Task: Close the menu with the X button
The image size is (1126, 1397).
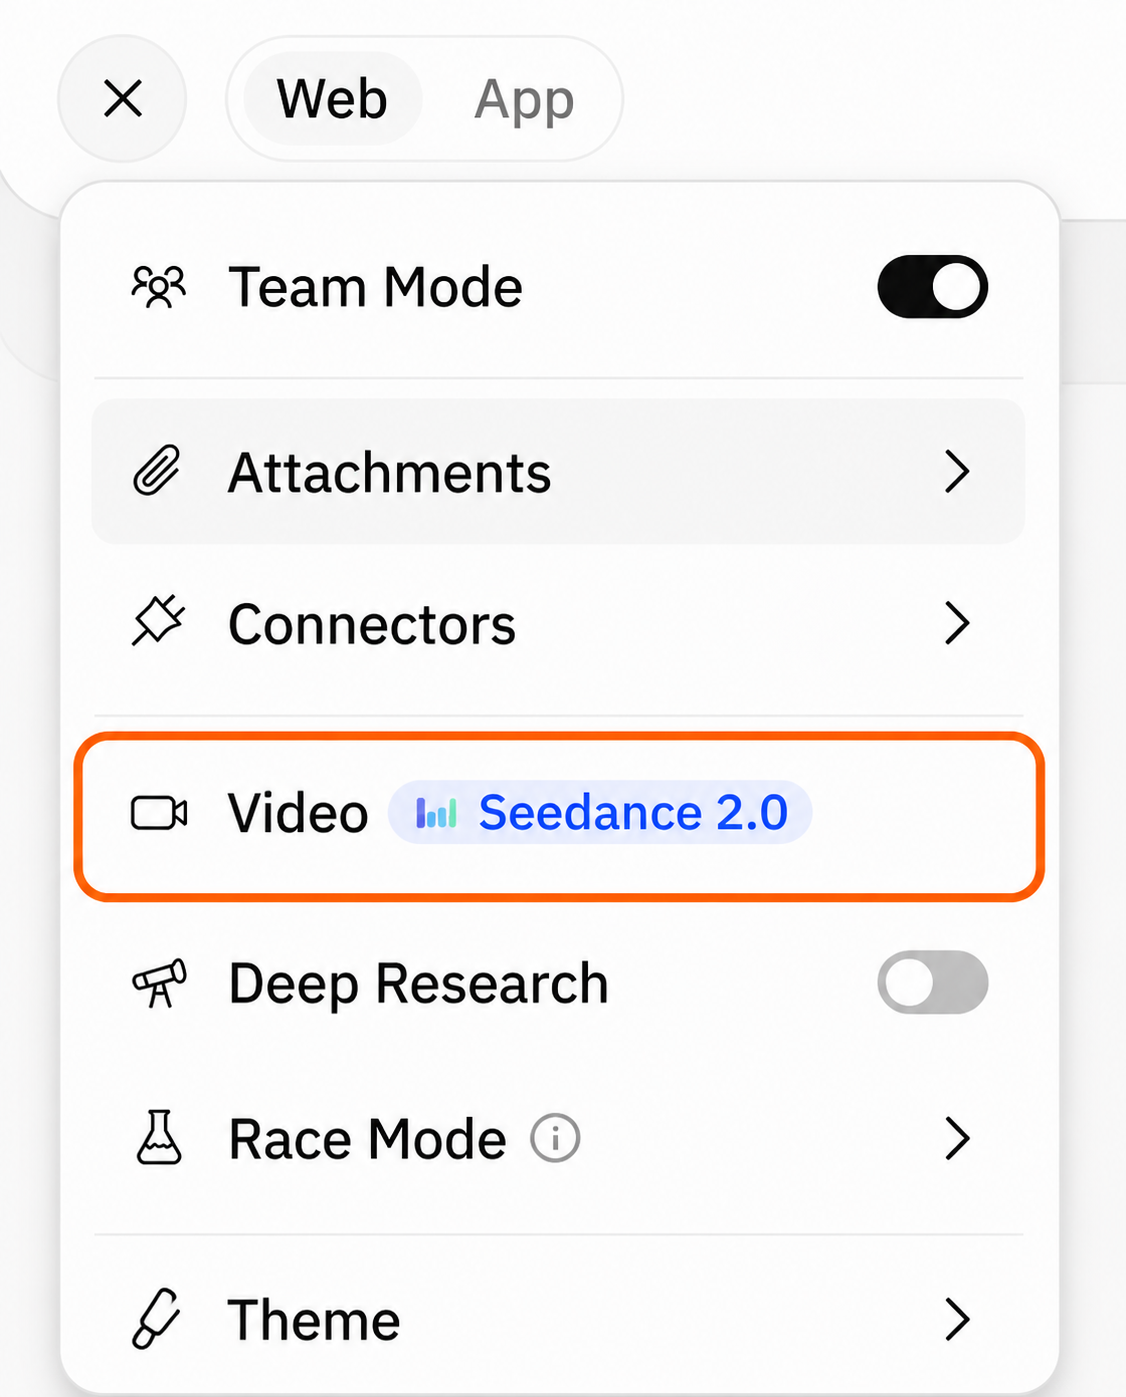Action: [x=123, y=98]
